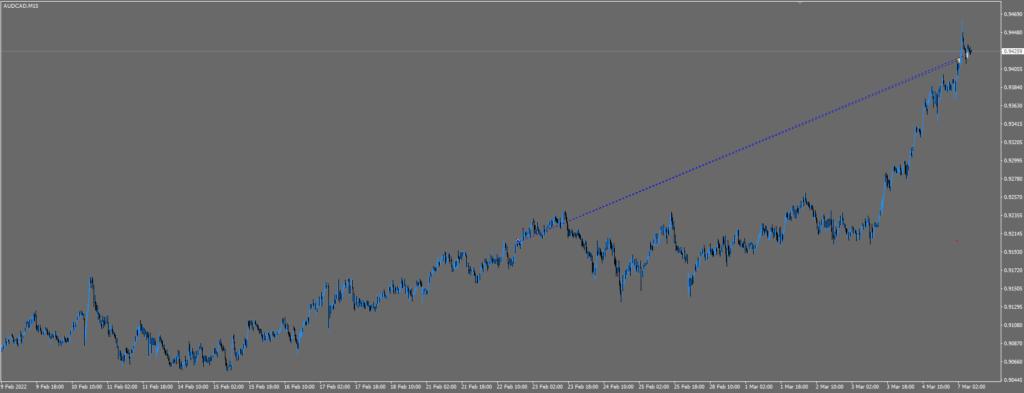The height and width of the screenshot is (393, 1024).
Task: Click the 0.94055 price axis label
Action: point(1014,69)
